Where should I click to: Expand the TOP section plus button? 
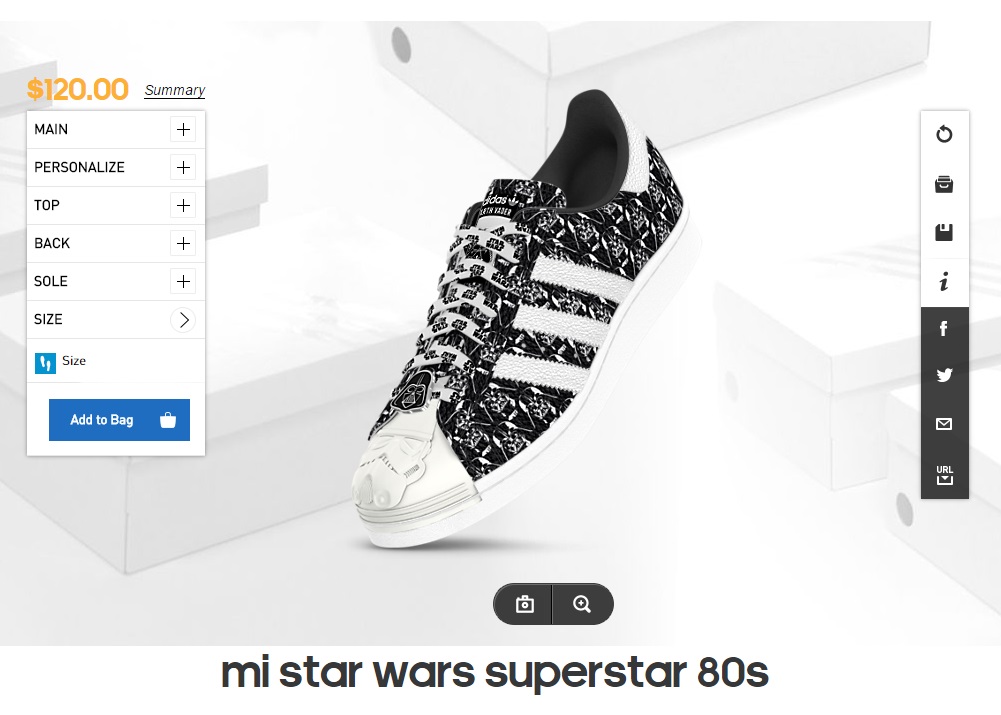pos(183,205)
